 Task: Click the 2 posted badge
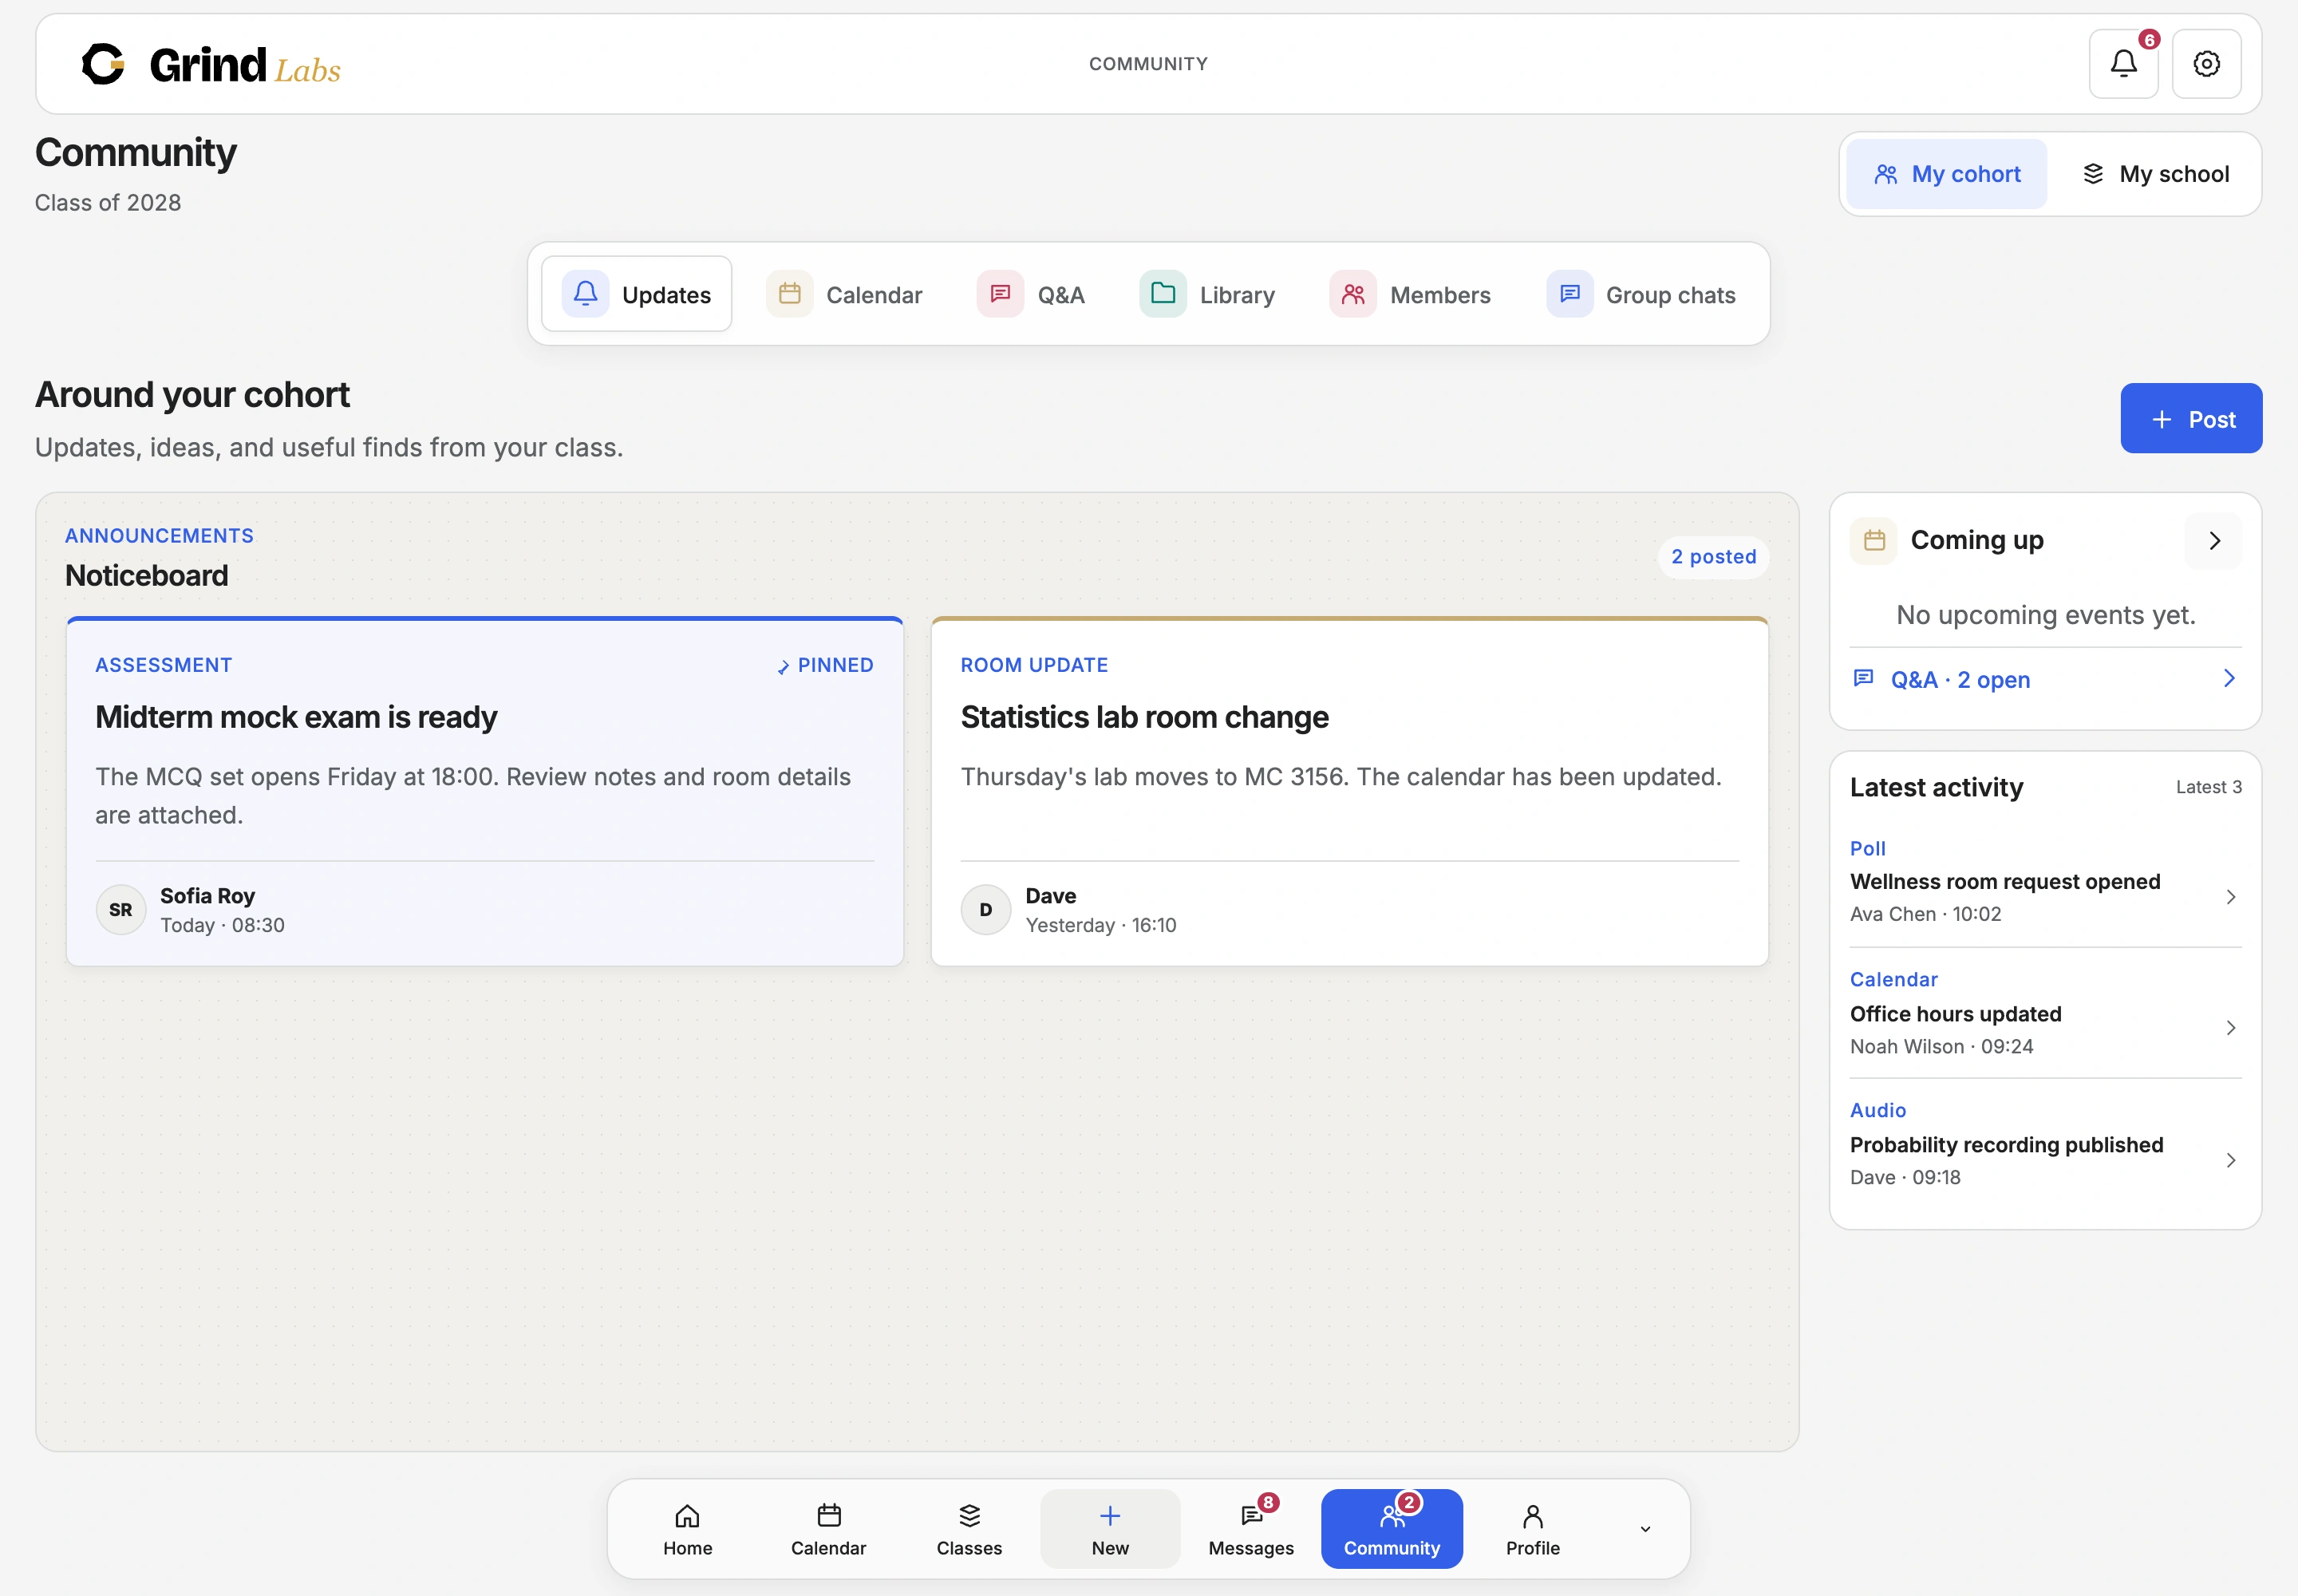point(1713,557)
